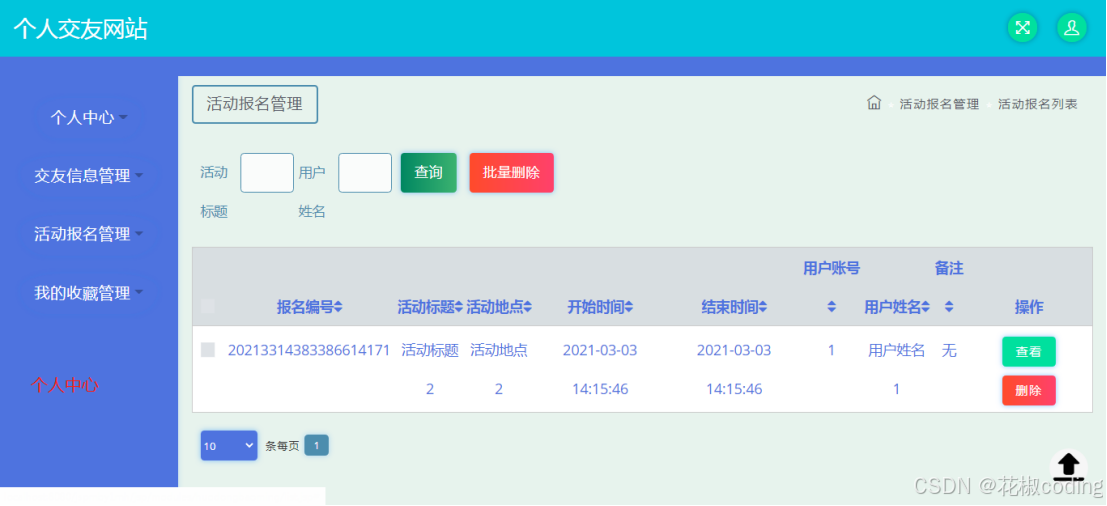The image size is (1107, 506).
Task: Open the 10 per-page size dropdown
Action: coord(229,445)
